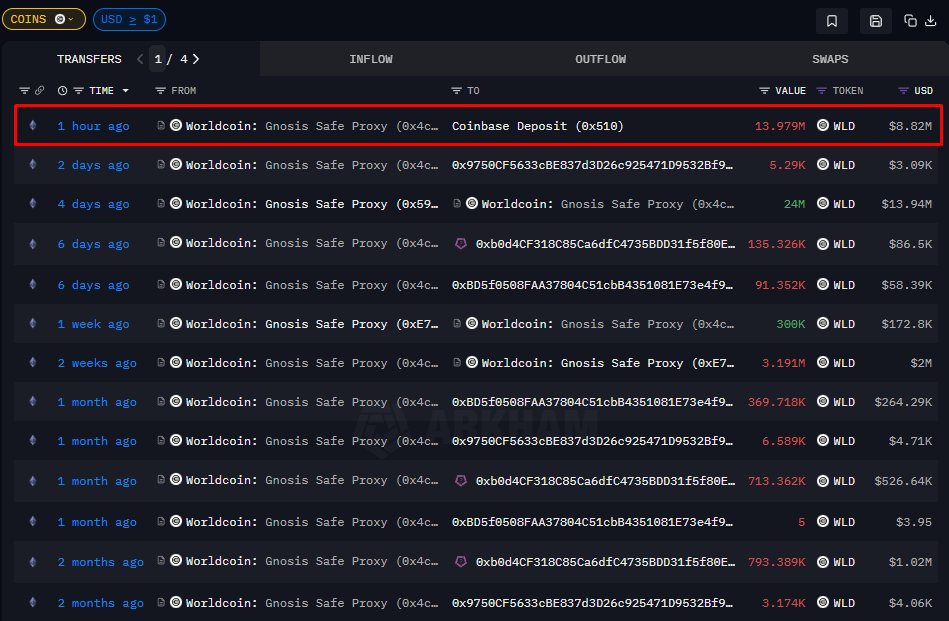Toggle TIME column sort arrow

126,91
